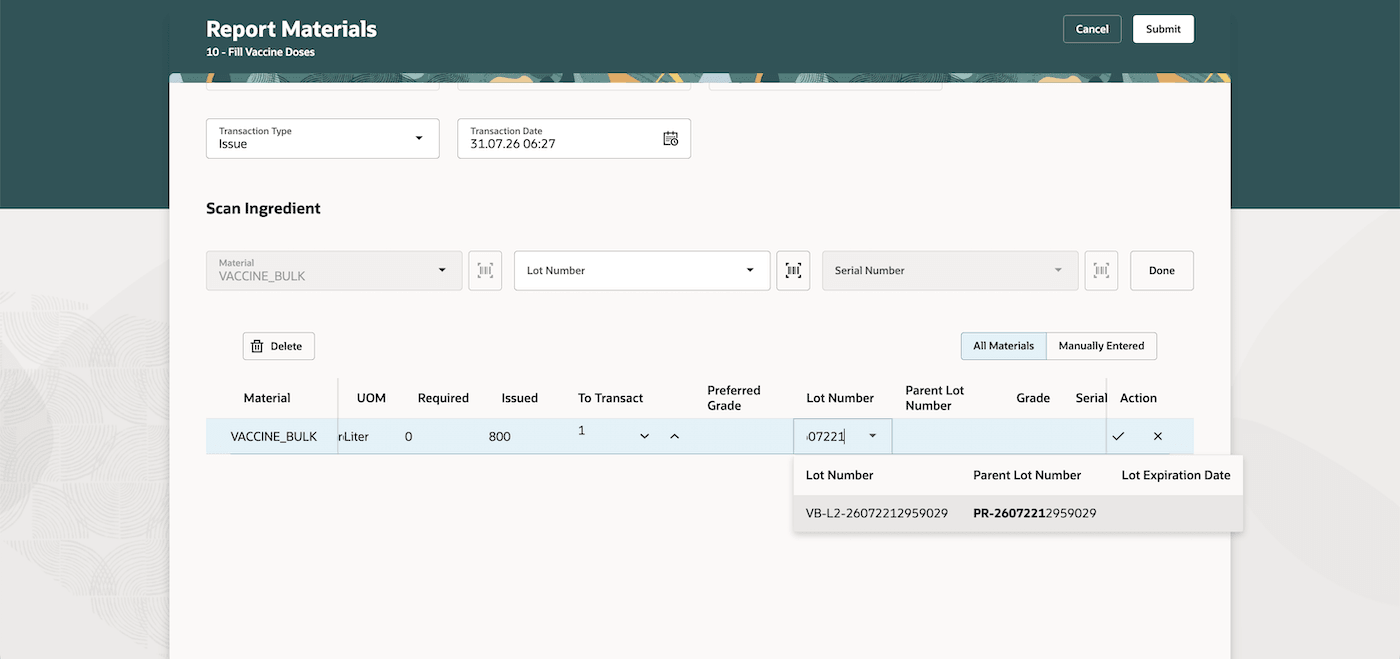The height and width of the screenshot is (659, 1400).
Task: Switch to Manually Entered view
Action: click(x=1101, y=346)
